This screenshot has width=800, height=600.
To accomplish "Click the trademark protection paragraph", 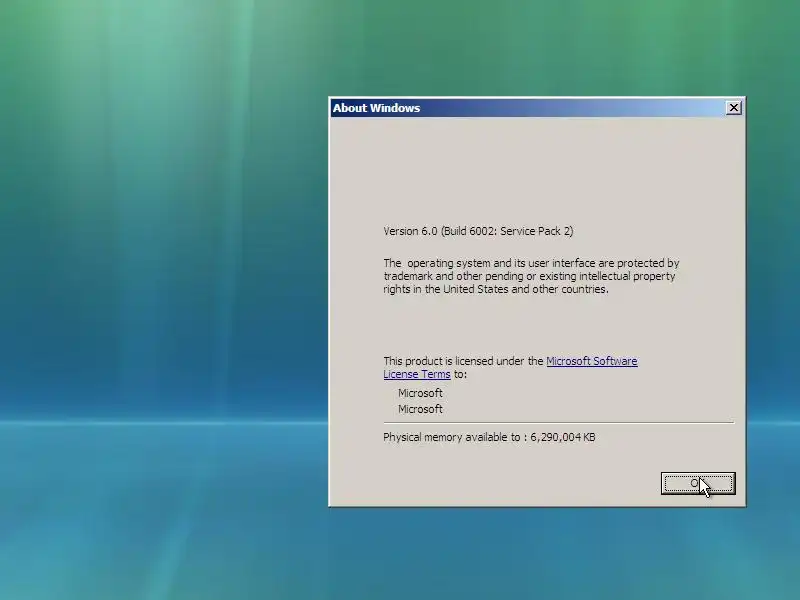I will tap(531, 276).
